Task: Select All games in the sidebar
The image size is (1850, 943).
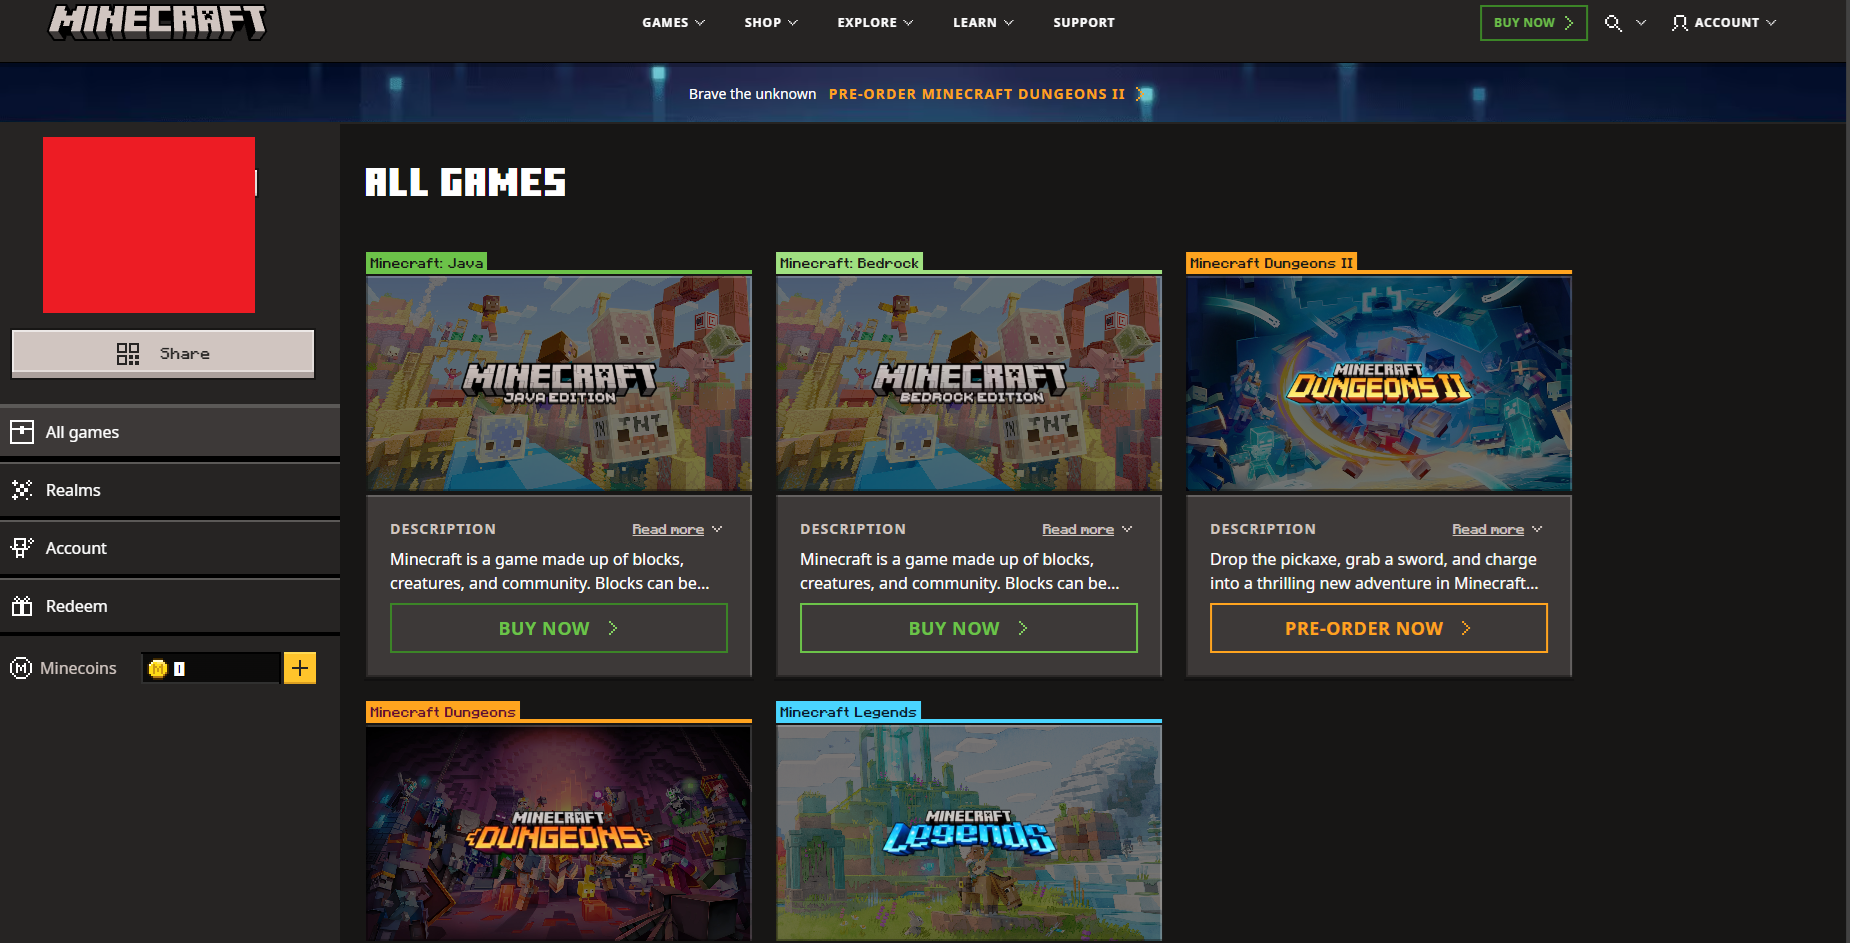Action: (170, 432)
